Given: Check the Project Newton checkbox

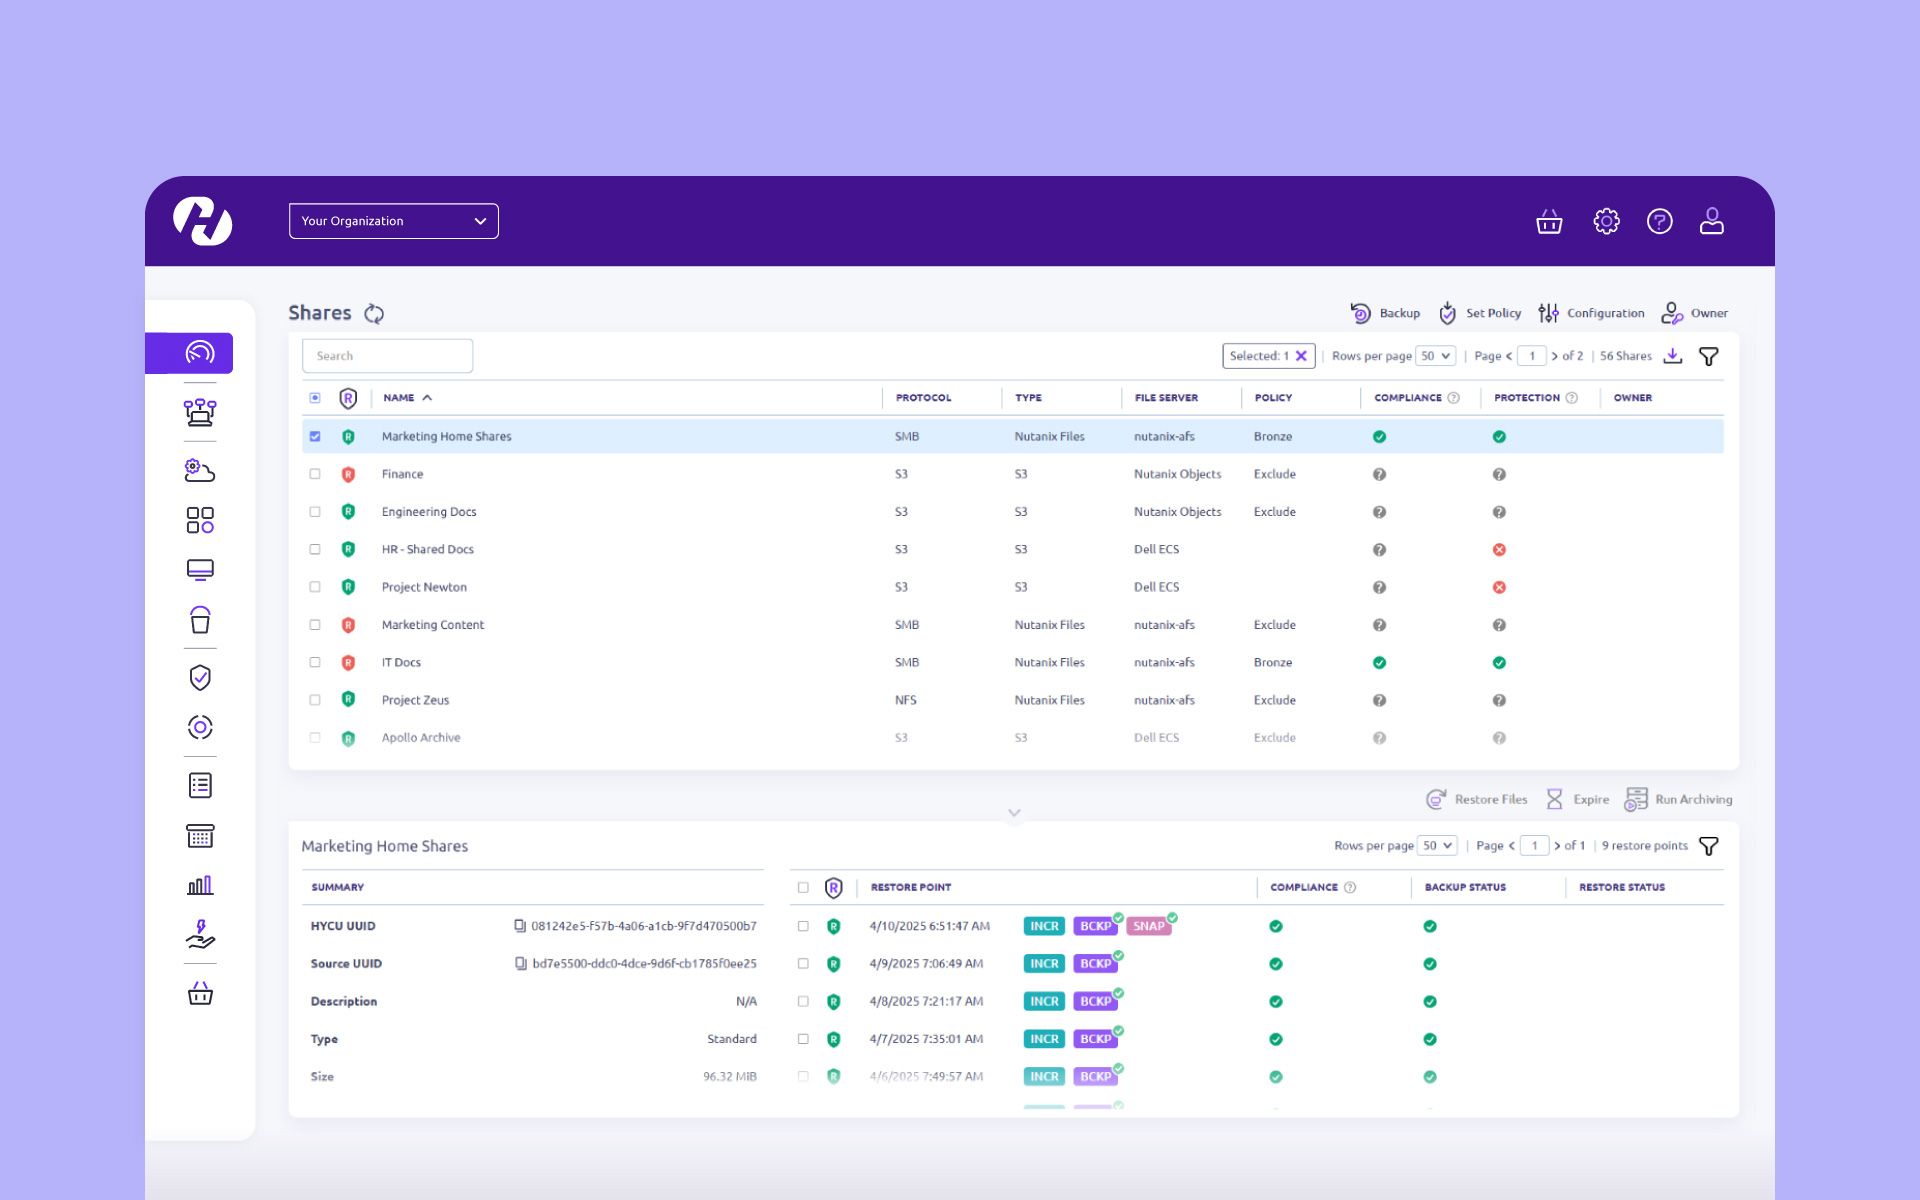Looking at the screenshot, I should pyautogui.click(x=315, y=587).
